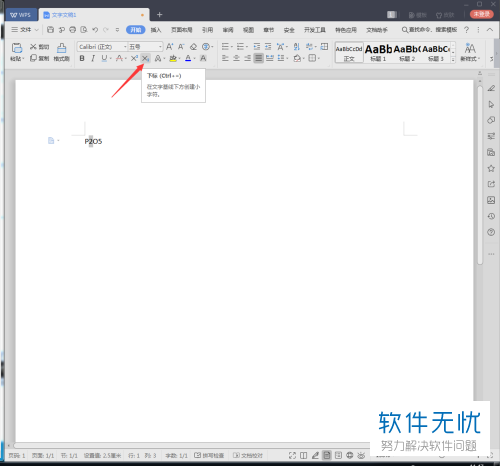This screenshot has width=500, height=466.
Task: Open the paragraph shading fill dropdown
Action: (x=304, y=59)
